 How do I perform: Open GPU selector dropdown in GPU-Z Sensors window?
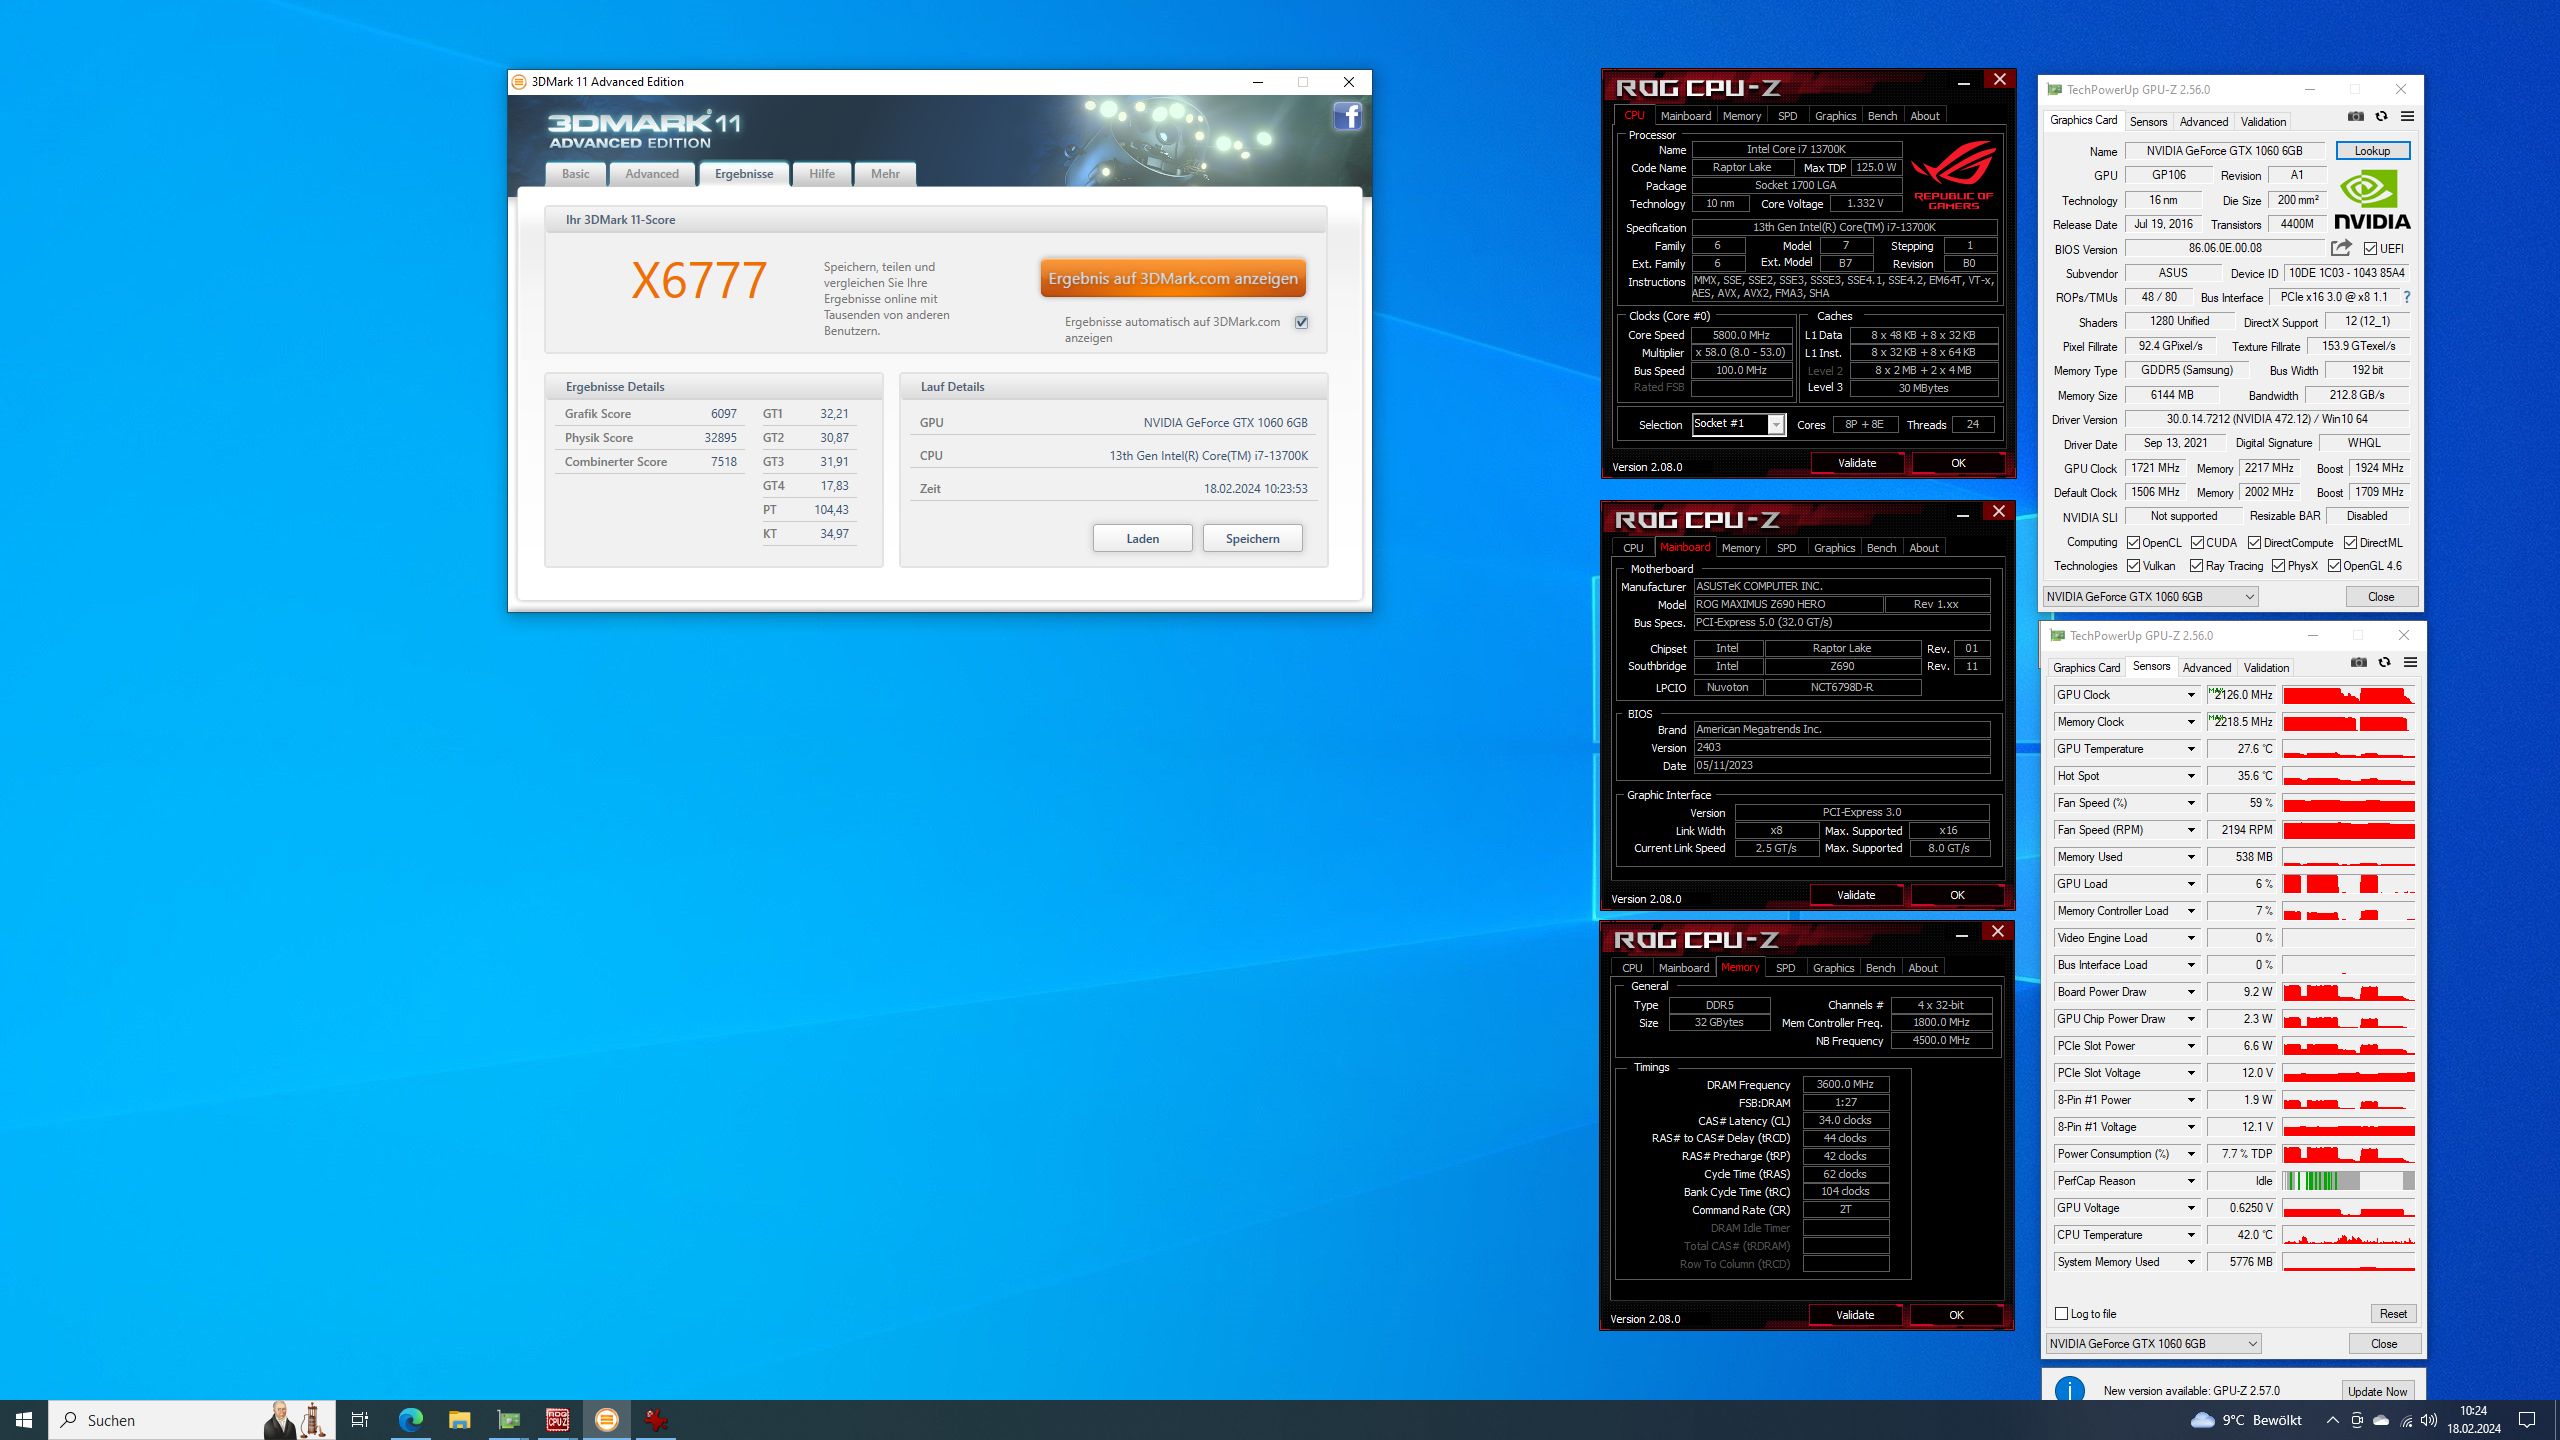pos(2153,1343)
